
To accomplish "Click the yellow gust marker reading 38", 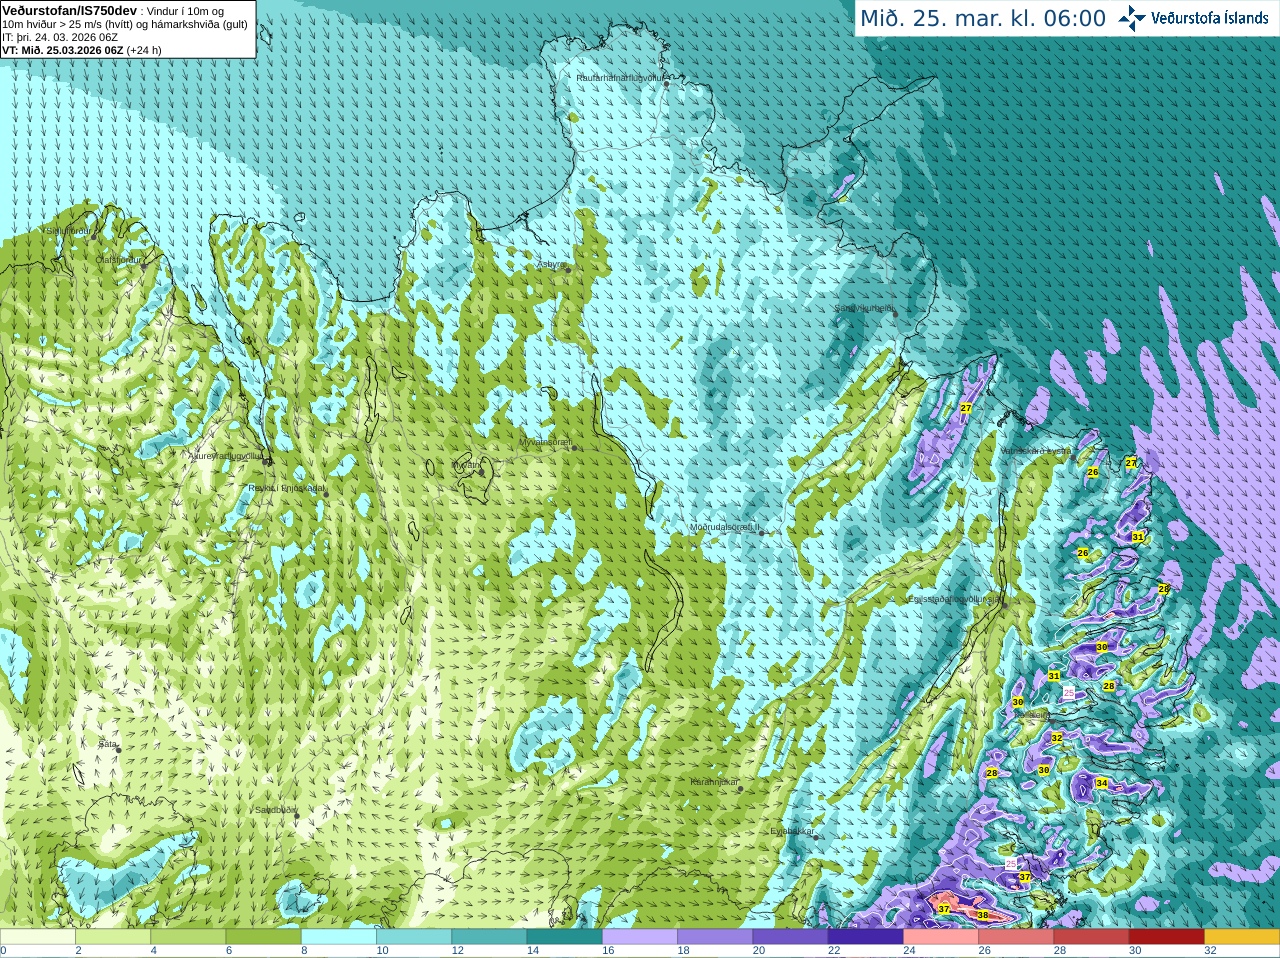I will coord(982,915).
